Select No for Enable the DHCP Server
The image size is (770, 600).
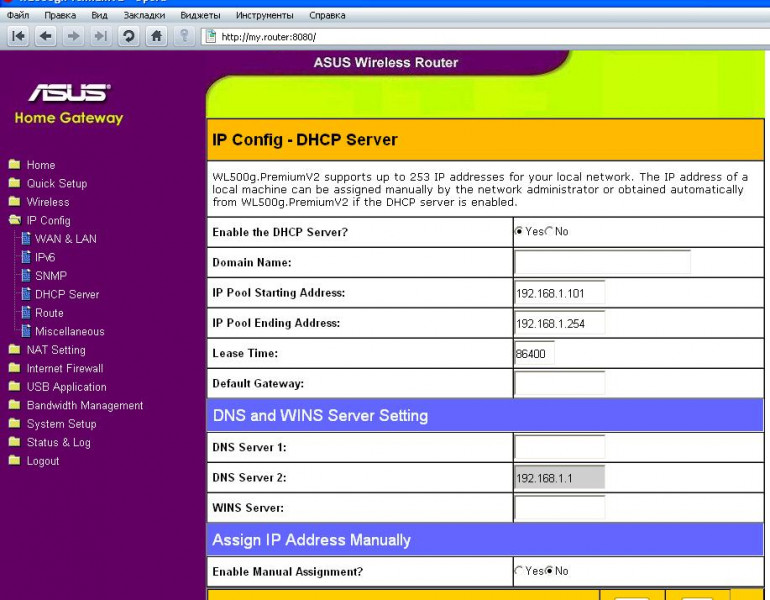549,231
